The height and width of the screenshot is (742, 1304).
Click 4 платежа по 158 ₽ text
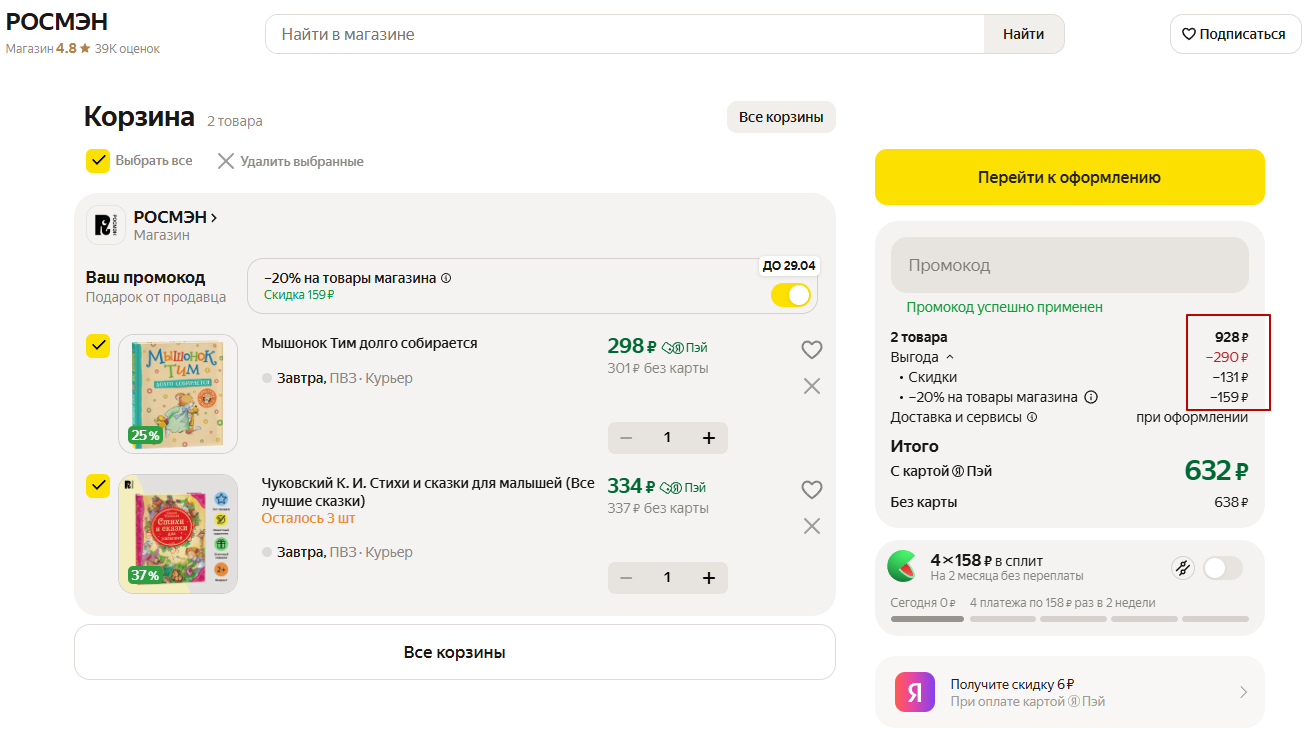click(x=1062, y=603)
